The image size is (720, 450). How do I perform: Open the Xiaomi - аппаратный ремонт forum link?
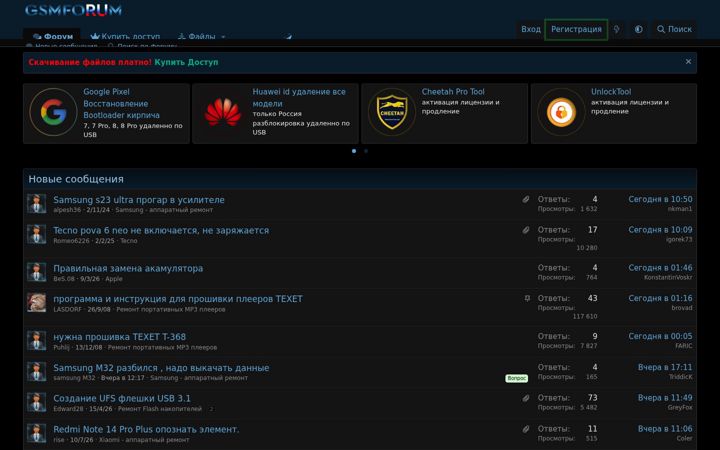[x=144, y=440]
